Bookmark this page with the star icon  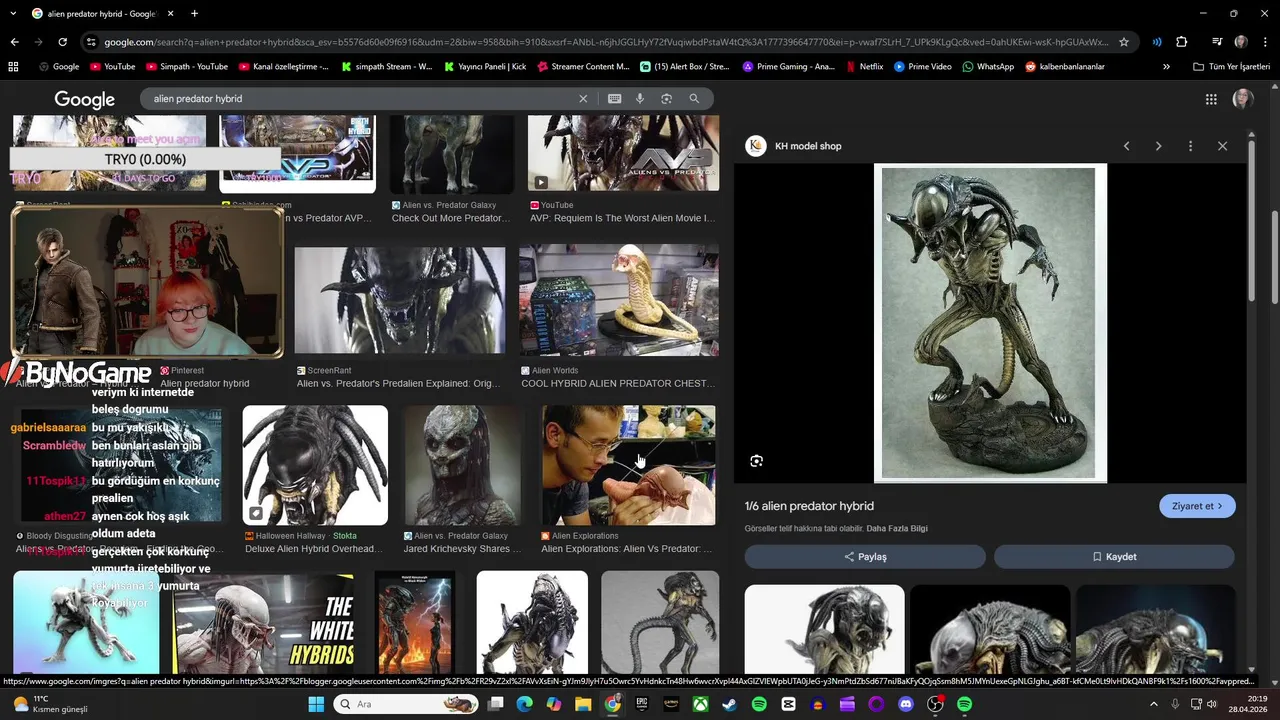1124,42
